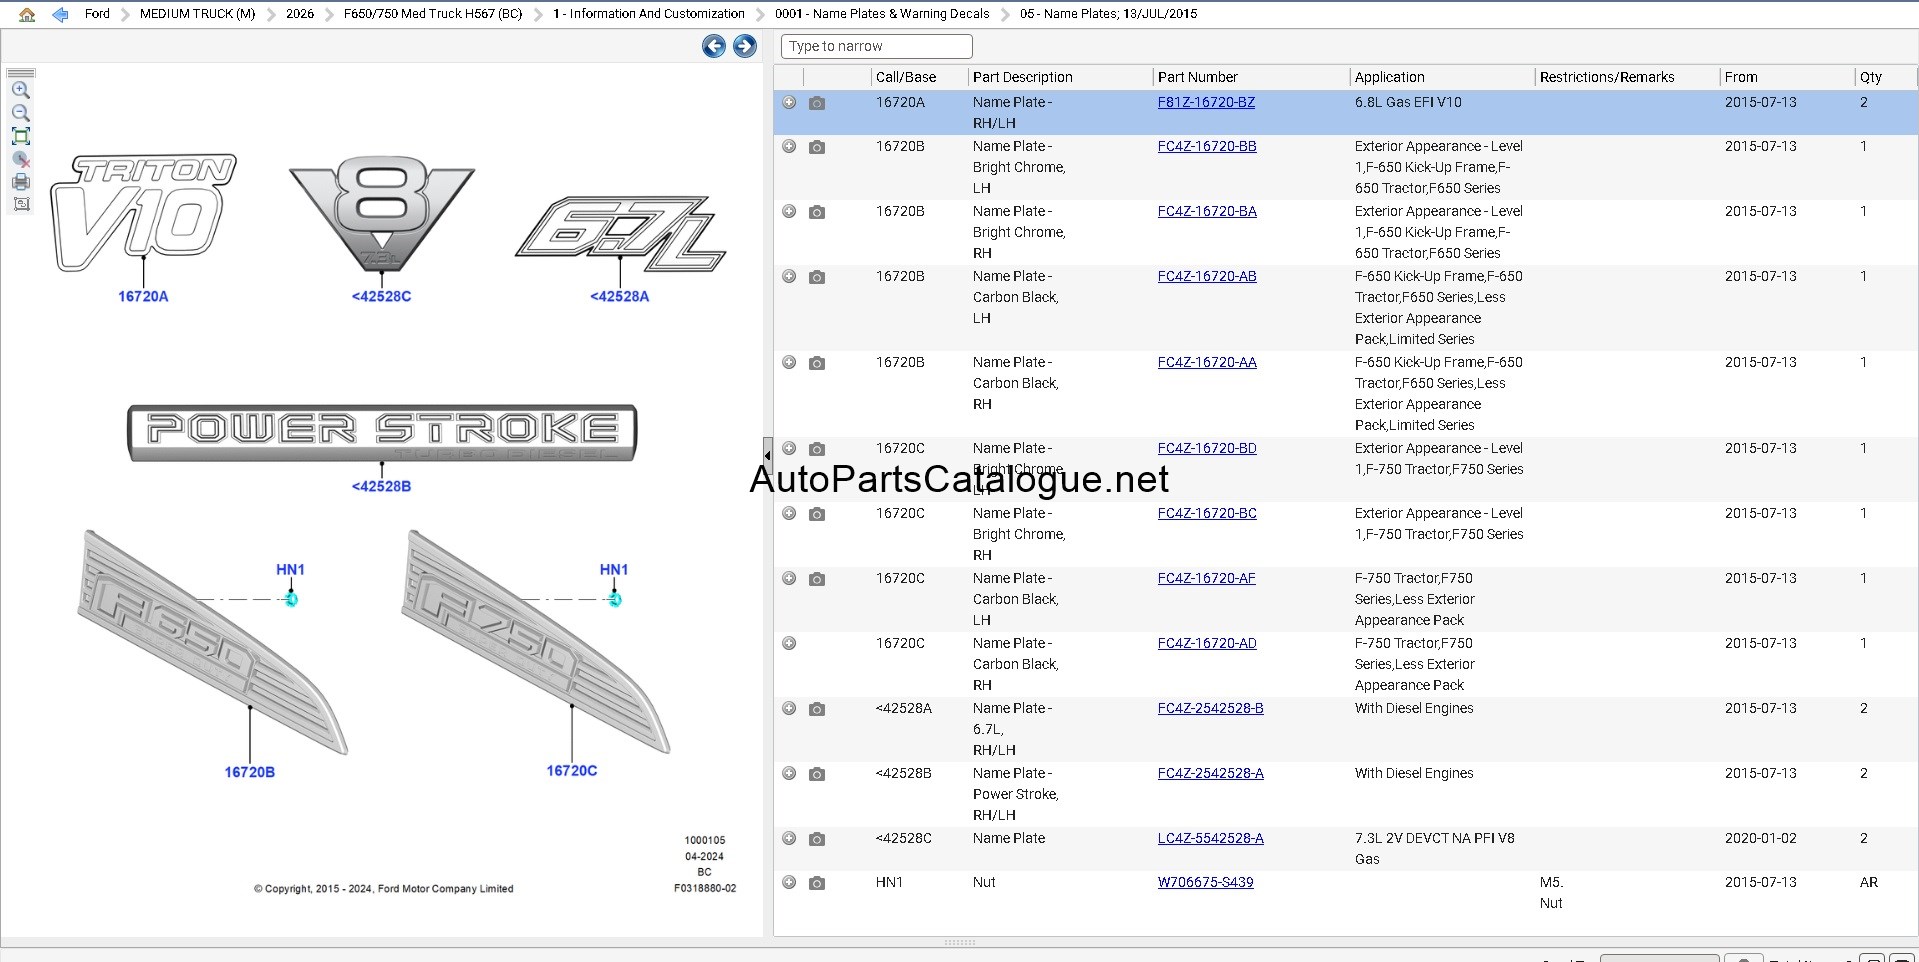Open the W706675-S439 nut link
1919x962 pixels.
pyautogui.click(x=1205, y=882)
